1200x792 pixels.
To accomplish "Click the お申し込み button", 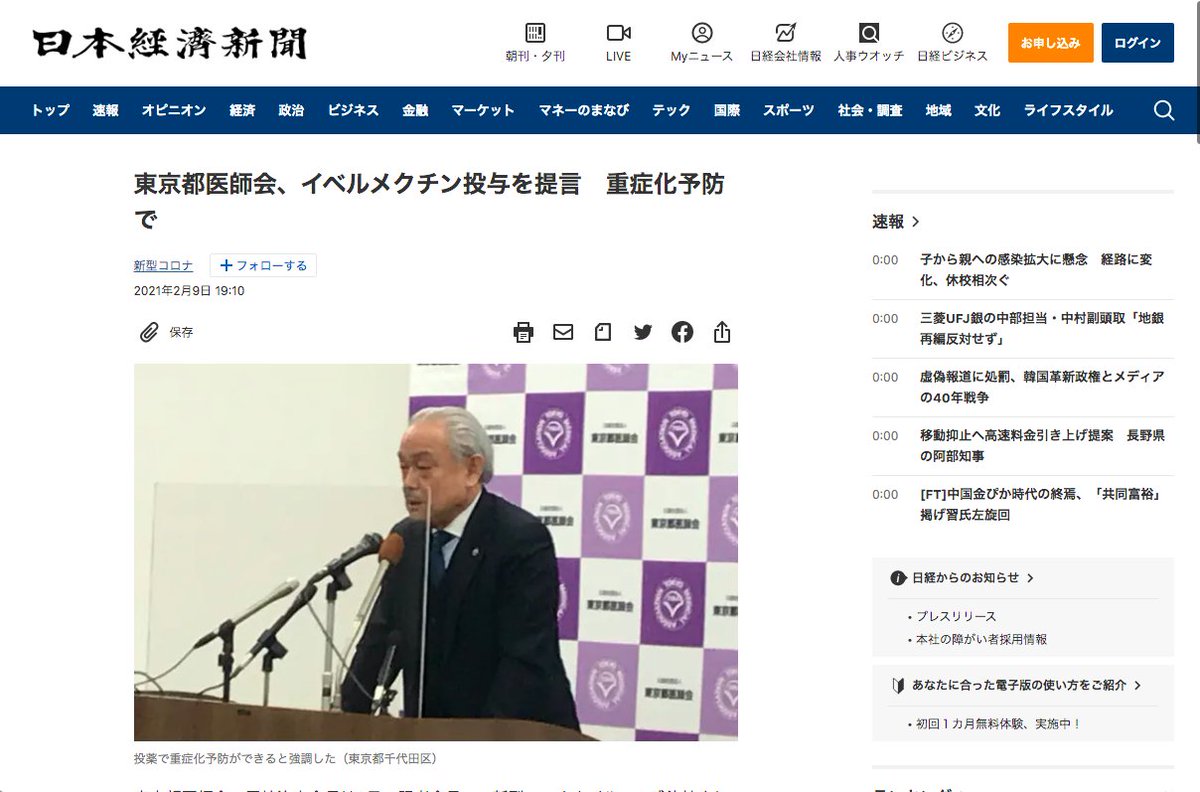I will (1050, 43).
